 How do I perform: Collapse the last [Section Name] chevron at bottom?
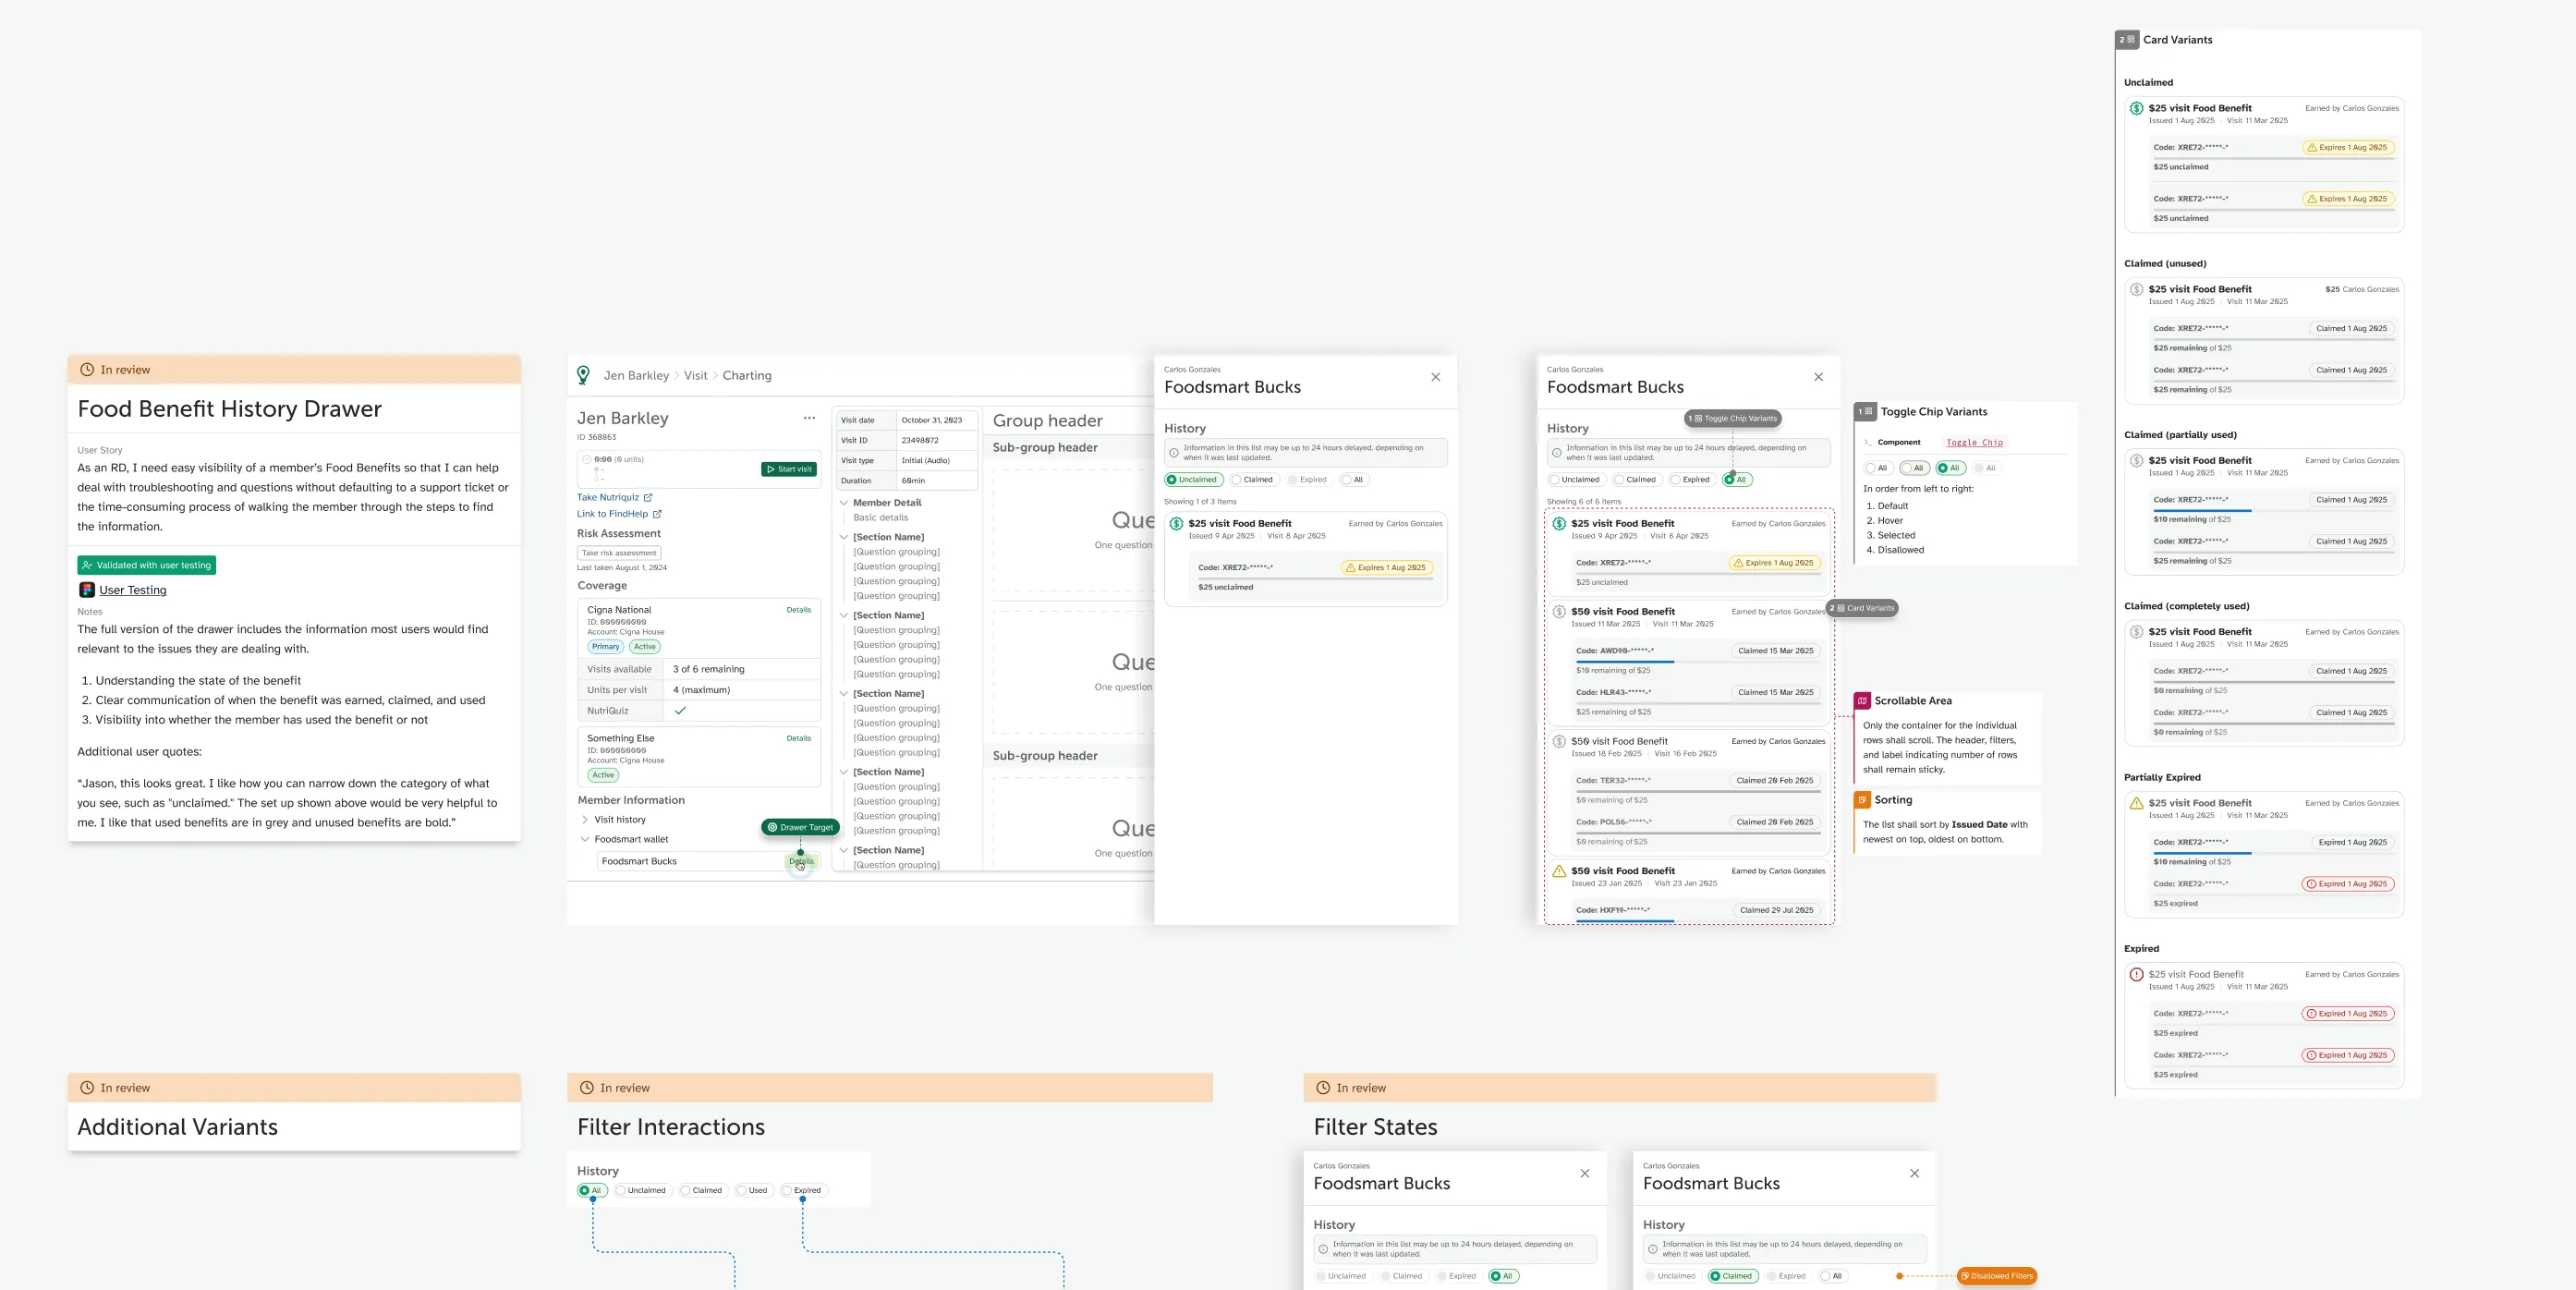pyautogui.click(x=844, y=850)
